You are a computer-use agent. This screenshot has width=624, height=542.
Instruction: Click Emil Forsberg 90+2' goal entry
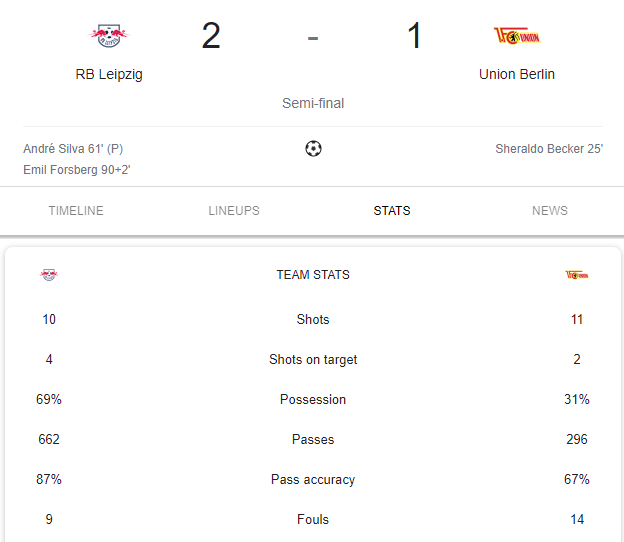(77, 170)
